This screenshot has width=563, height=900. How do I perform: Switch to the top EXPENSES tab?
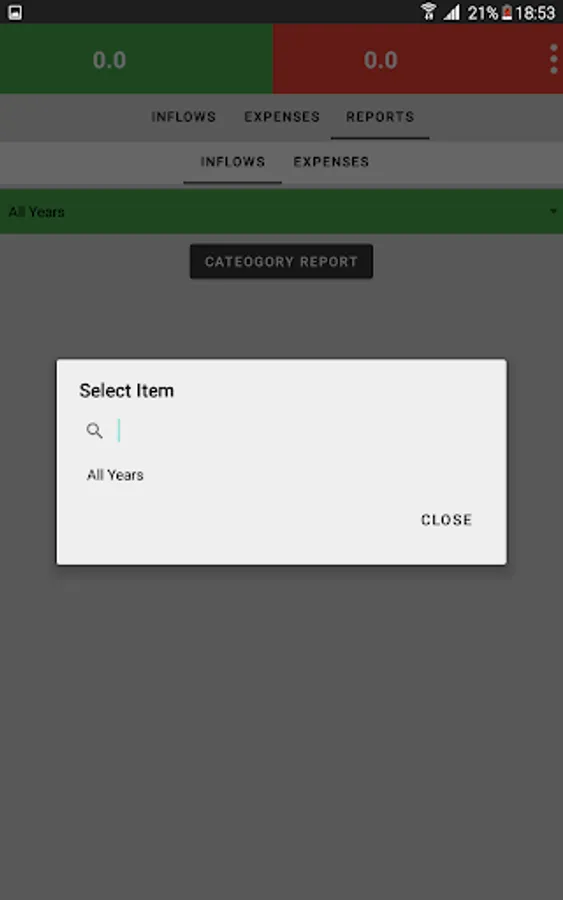pyautogui.click(x=282, y=117)
